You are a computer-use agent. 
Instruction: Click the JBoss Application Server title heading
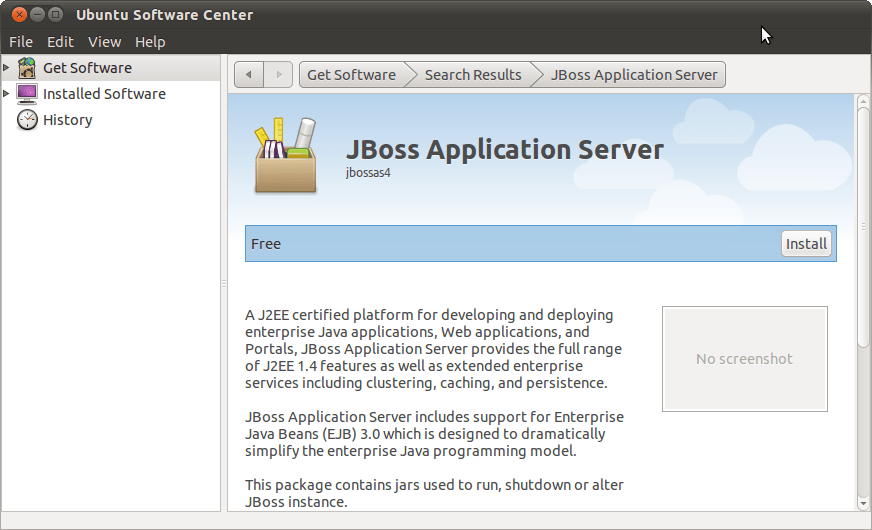click(505, 149)
